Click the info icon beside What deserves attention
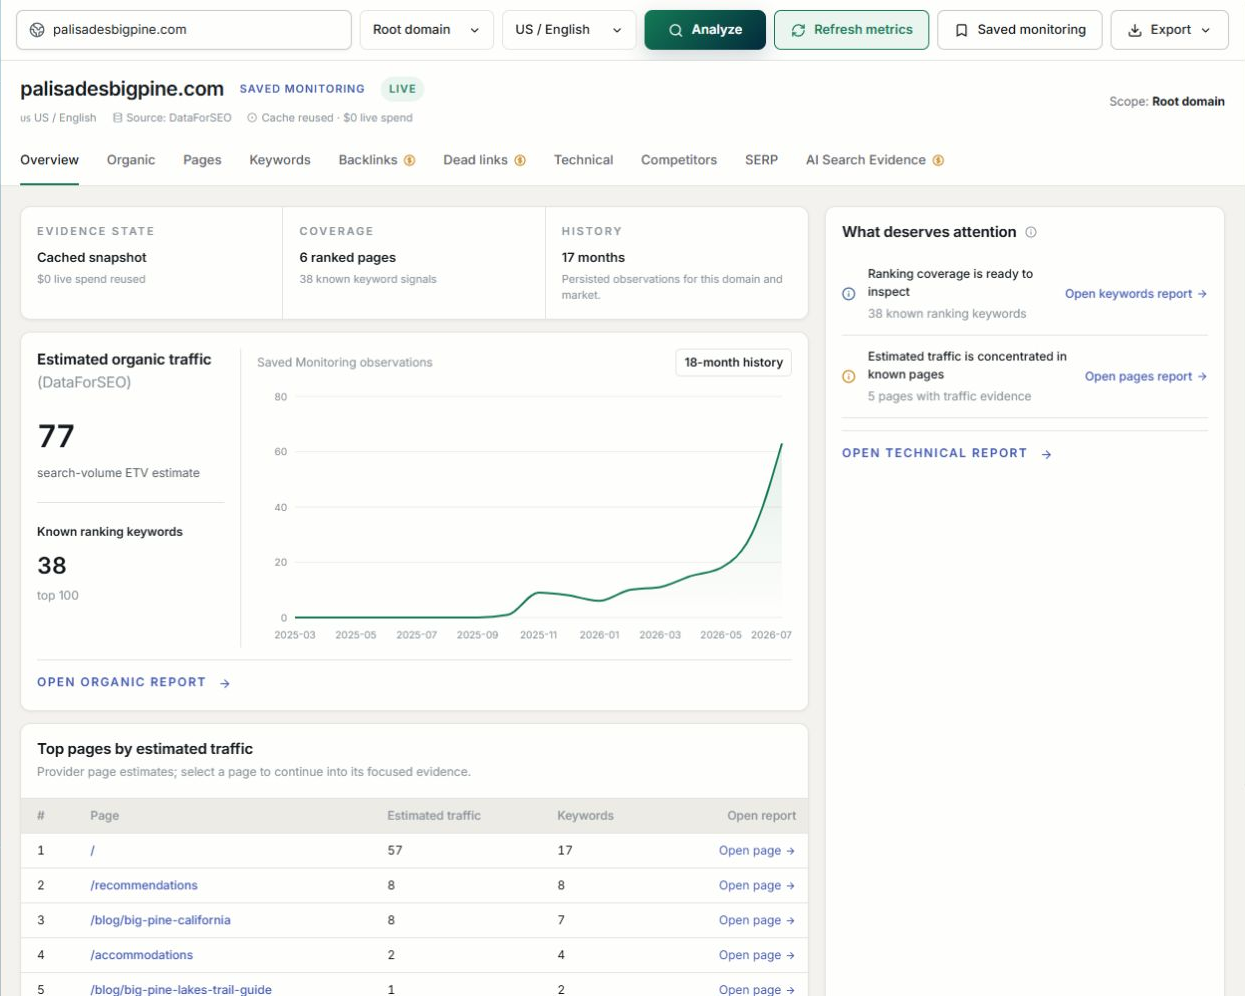The height and width of the screenshot is (996, 1245). (1031, 232)
